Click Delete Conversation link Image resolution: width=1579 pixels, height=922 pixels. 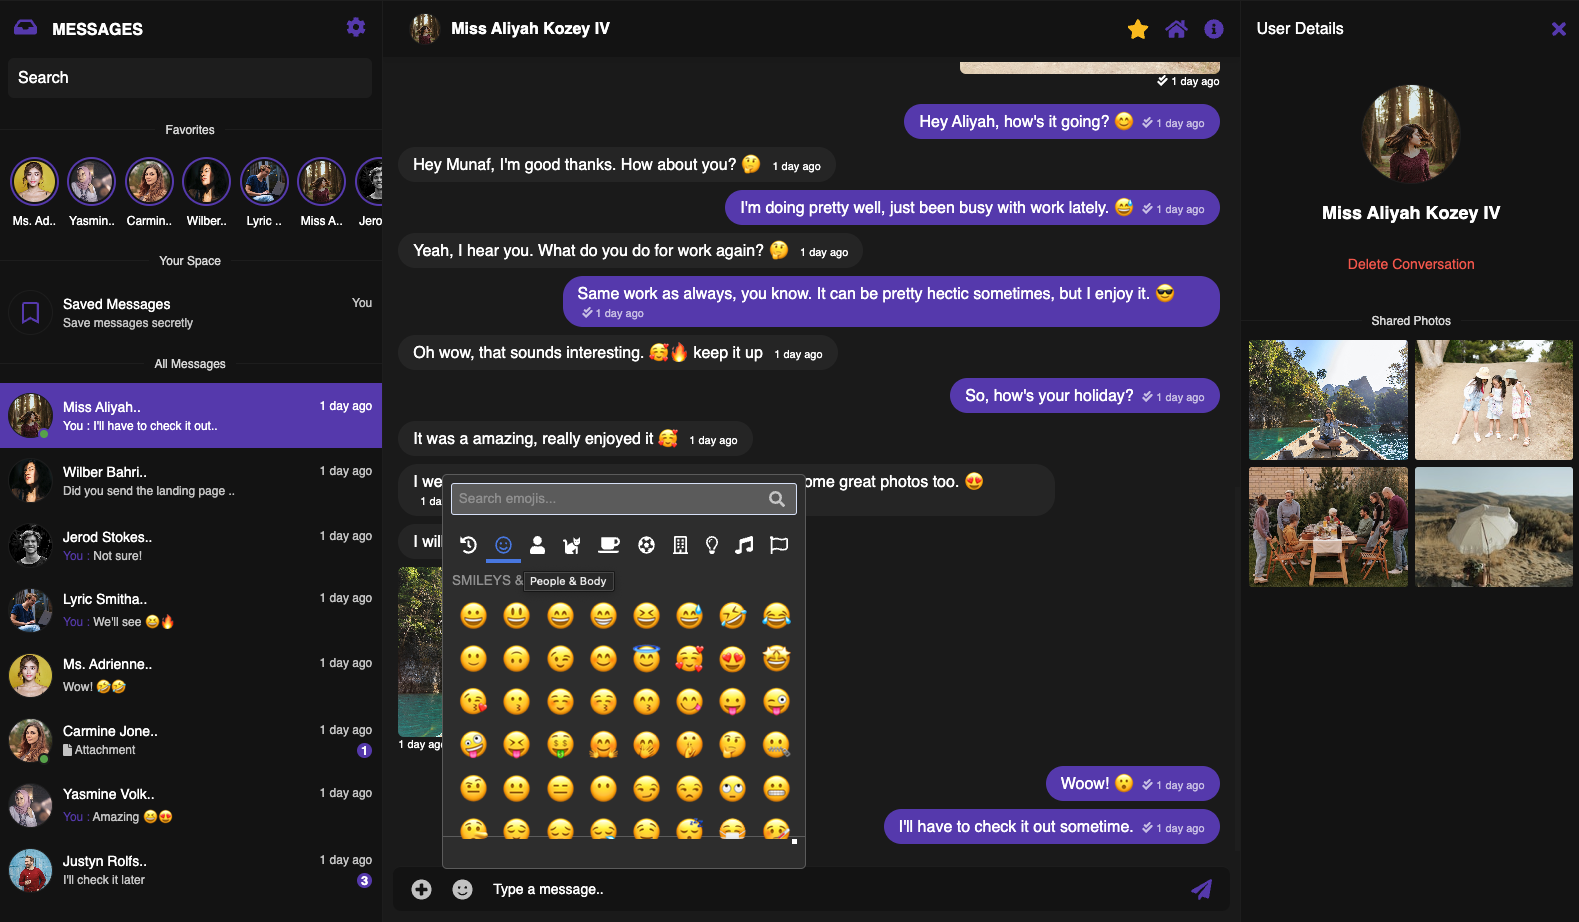coord(1411,264)
